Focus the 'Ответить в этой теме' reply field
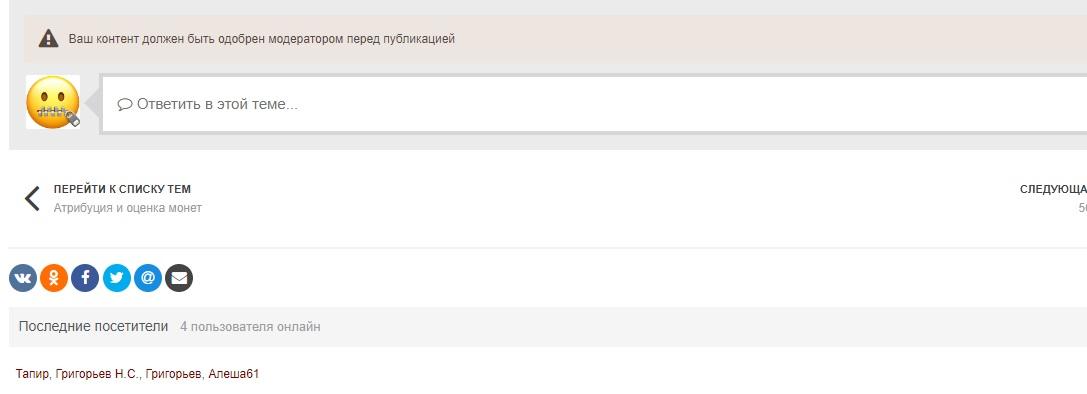This screenshot has width=1087, height=394. (x=594, y=104)
